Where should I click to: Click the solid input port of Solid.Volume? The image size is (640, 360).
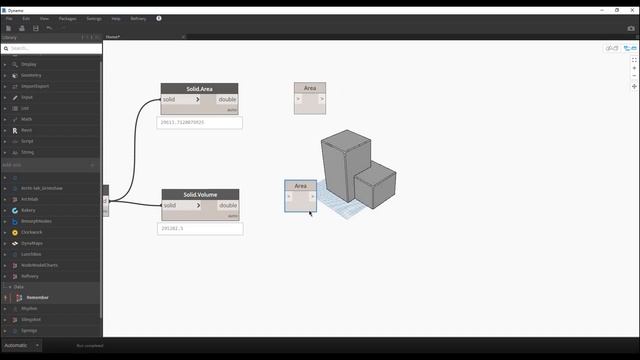[181, 205]
